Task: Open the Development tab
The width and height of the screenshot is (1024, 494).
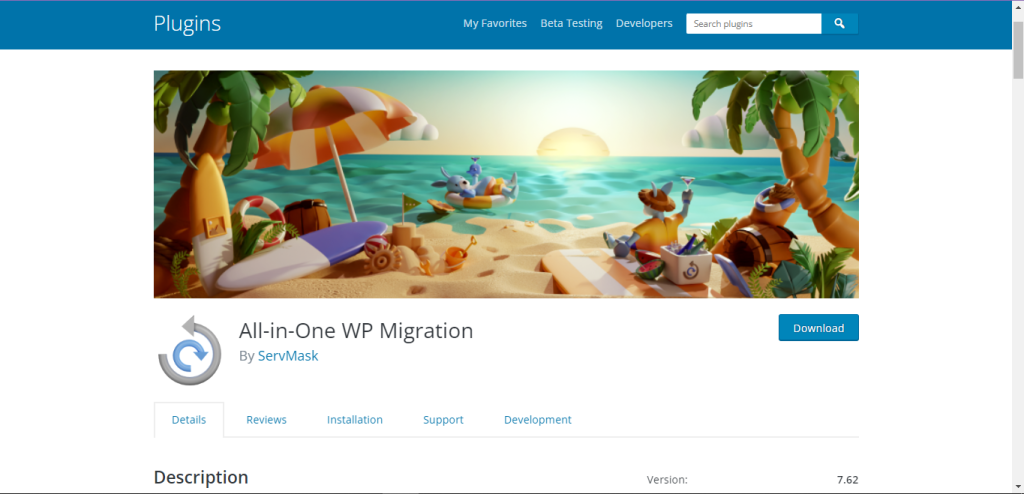Action: pyautogui.click(x=537, y=420)
